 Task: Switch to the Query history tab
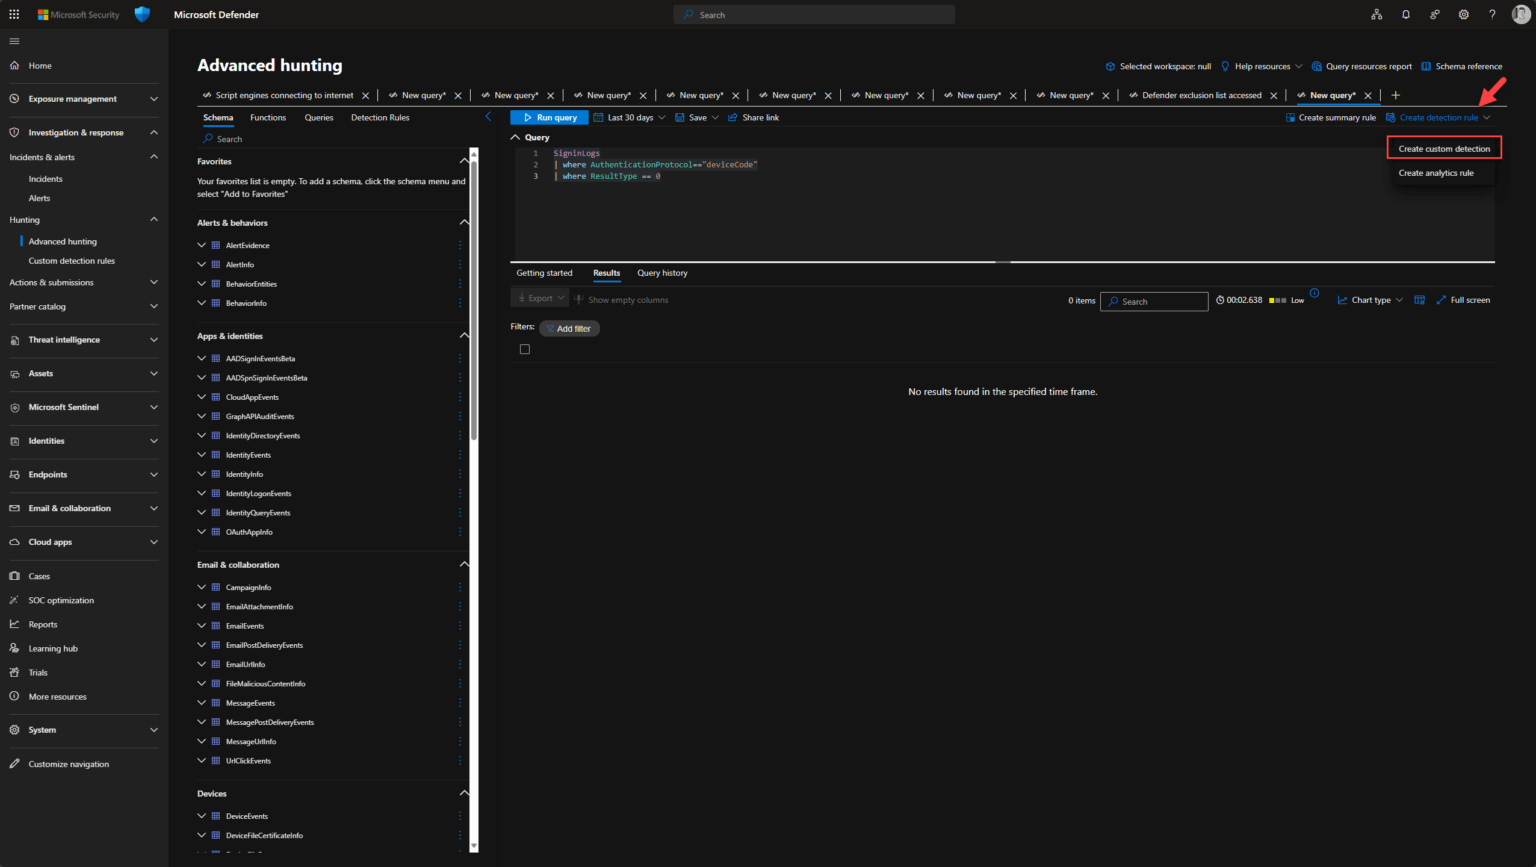pyautogui.click(x=662, y=272)
